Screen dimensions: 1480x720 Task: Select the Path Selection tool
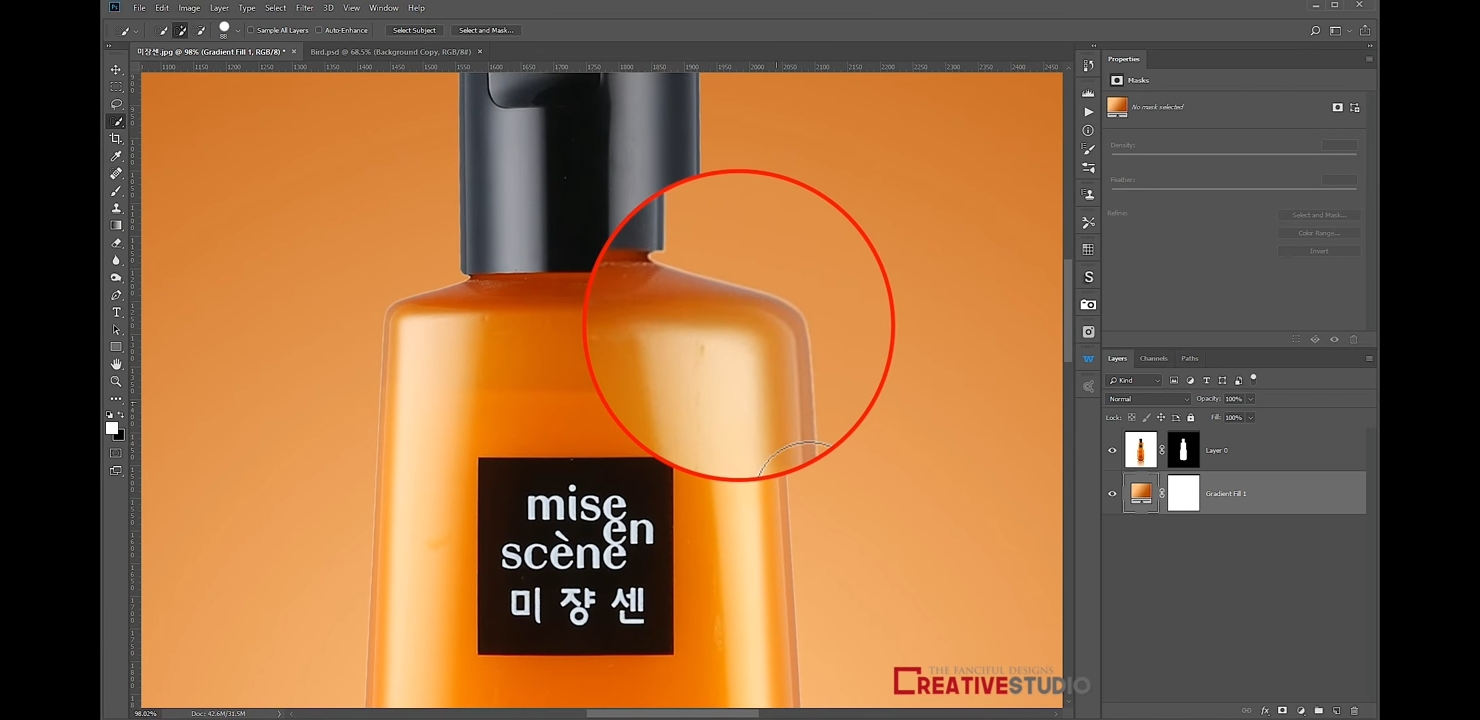[116, 330]
